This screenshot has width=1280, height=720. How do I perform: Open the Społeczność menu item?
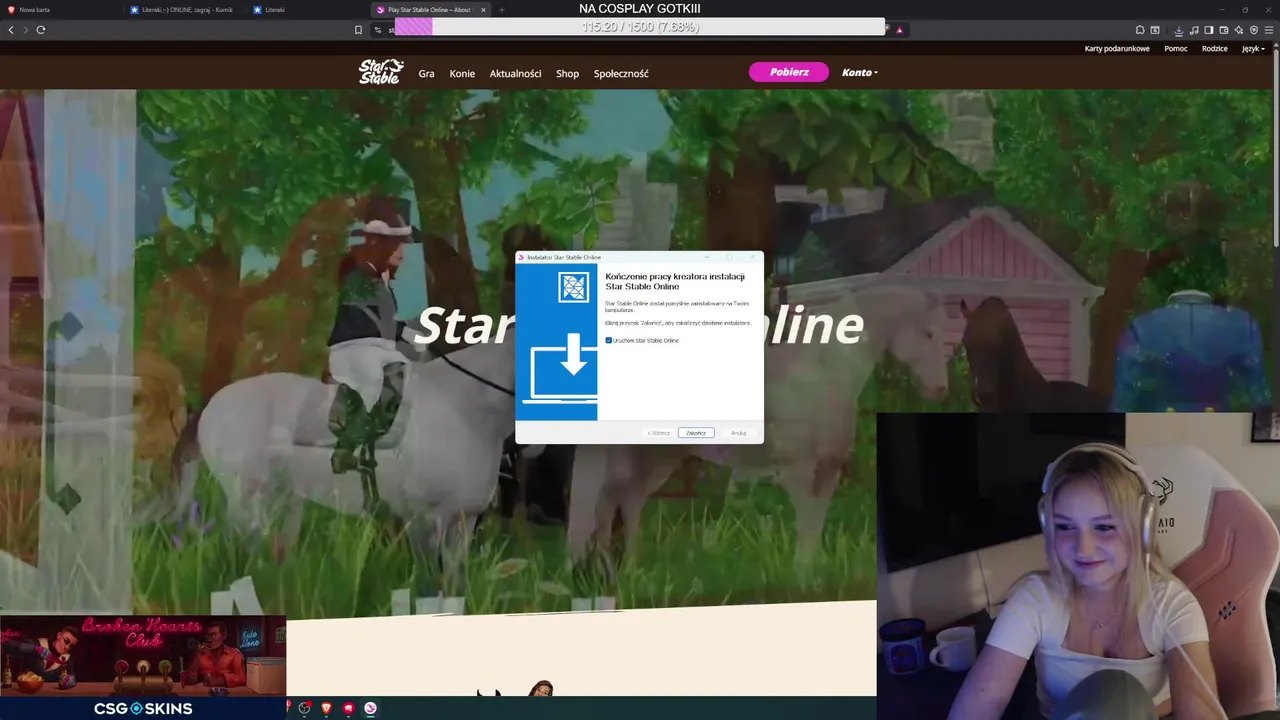point(621,73)
